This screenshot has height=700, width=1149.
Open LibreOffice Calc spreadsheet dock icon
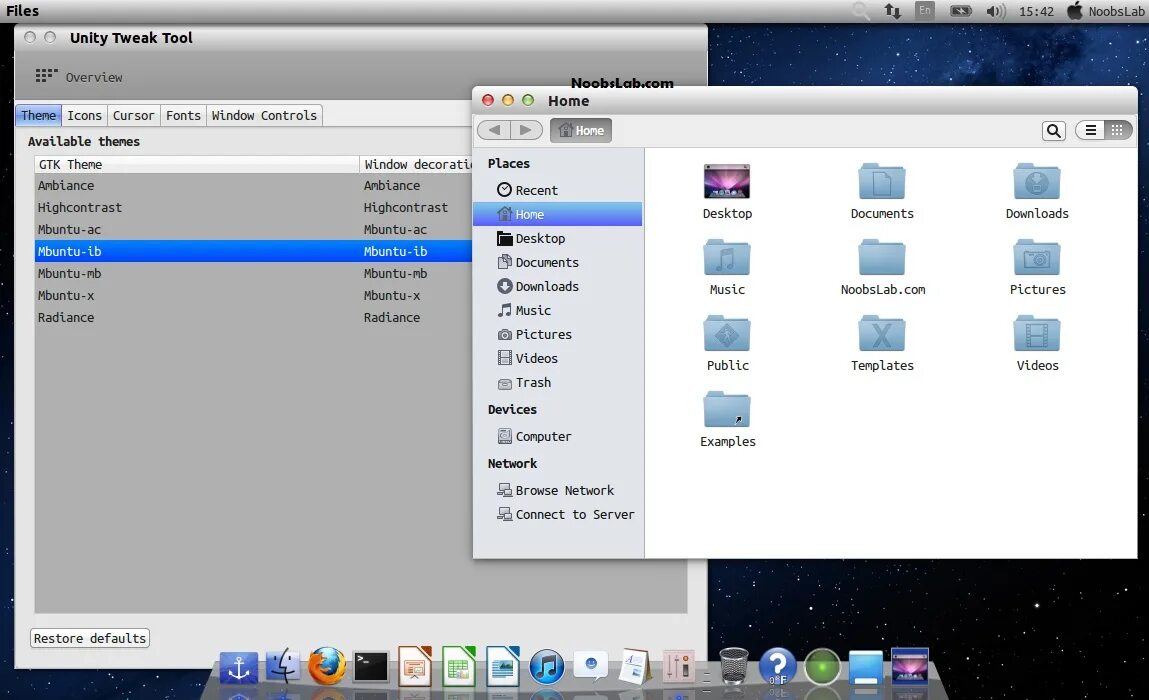pyautogui.click(x=459, y=666)
